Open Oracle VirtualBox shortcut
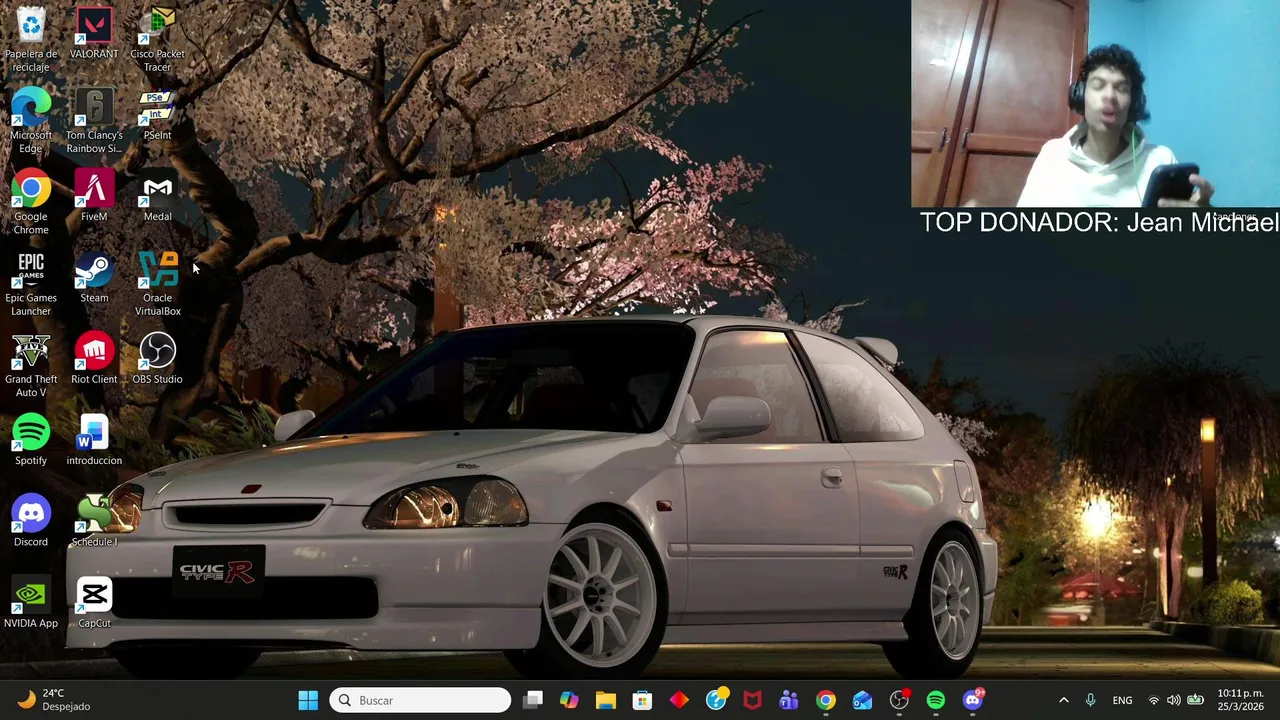1280x720 pixels. [157, 284]
